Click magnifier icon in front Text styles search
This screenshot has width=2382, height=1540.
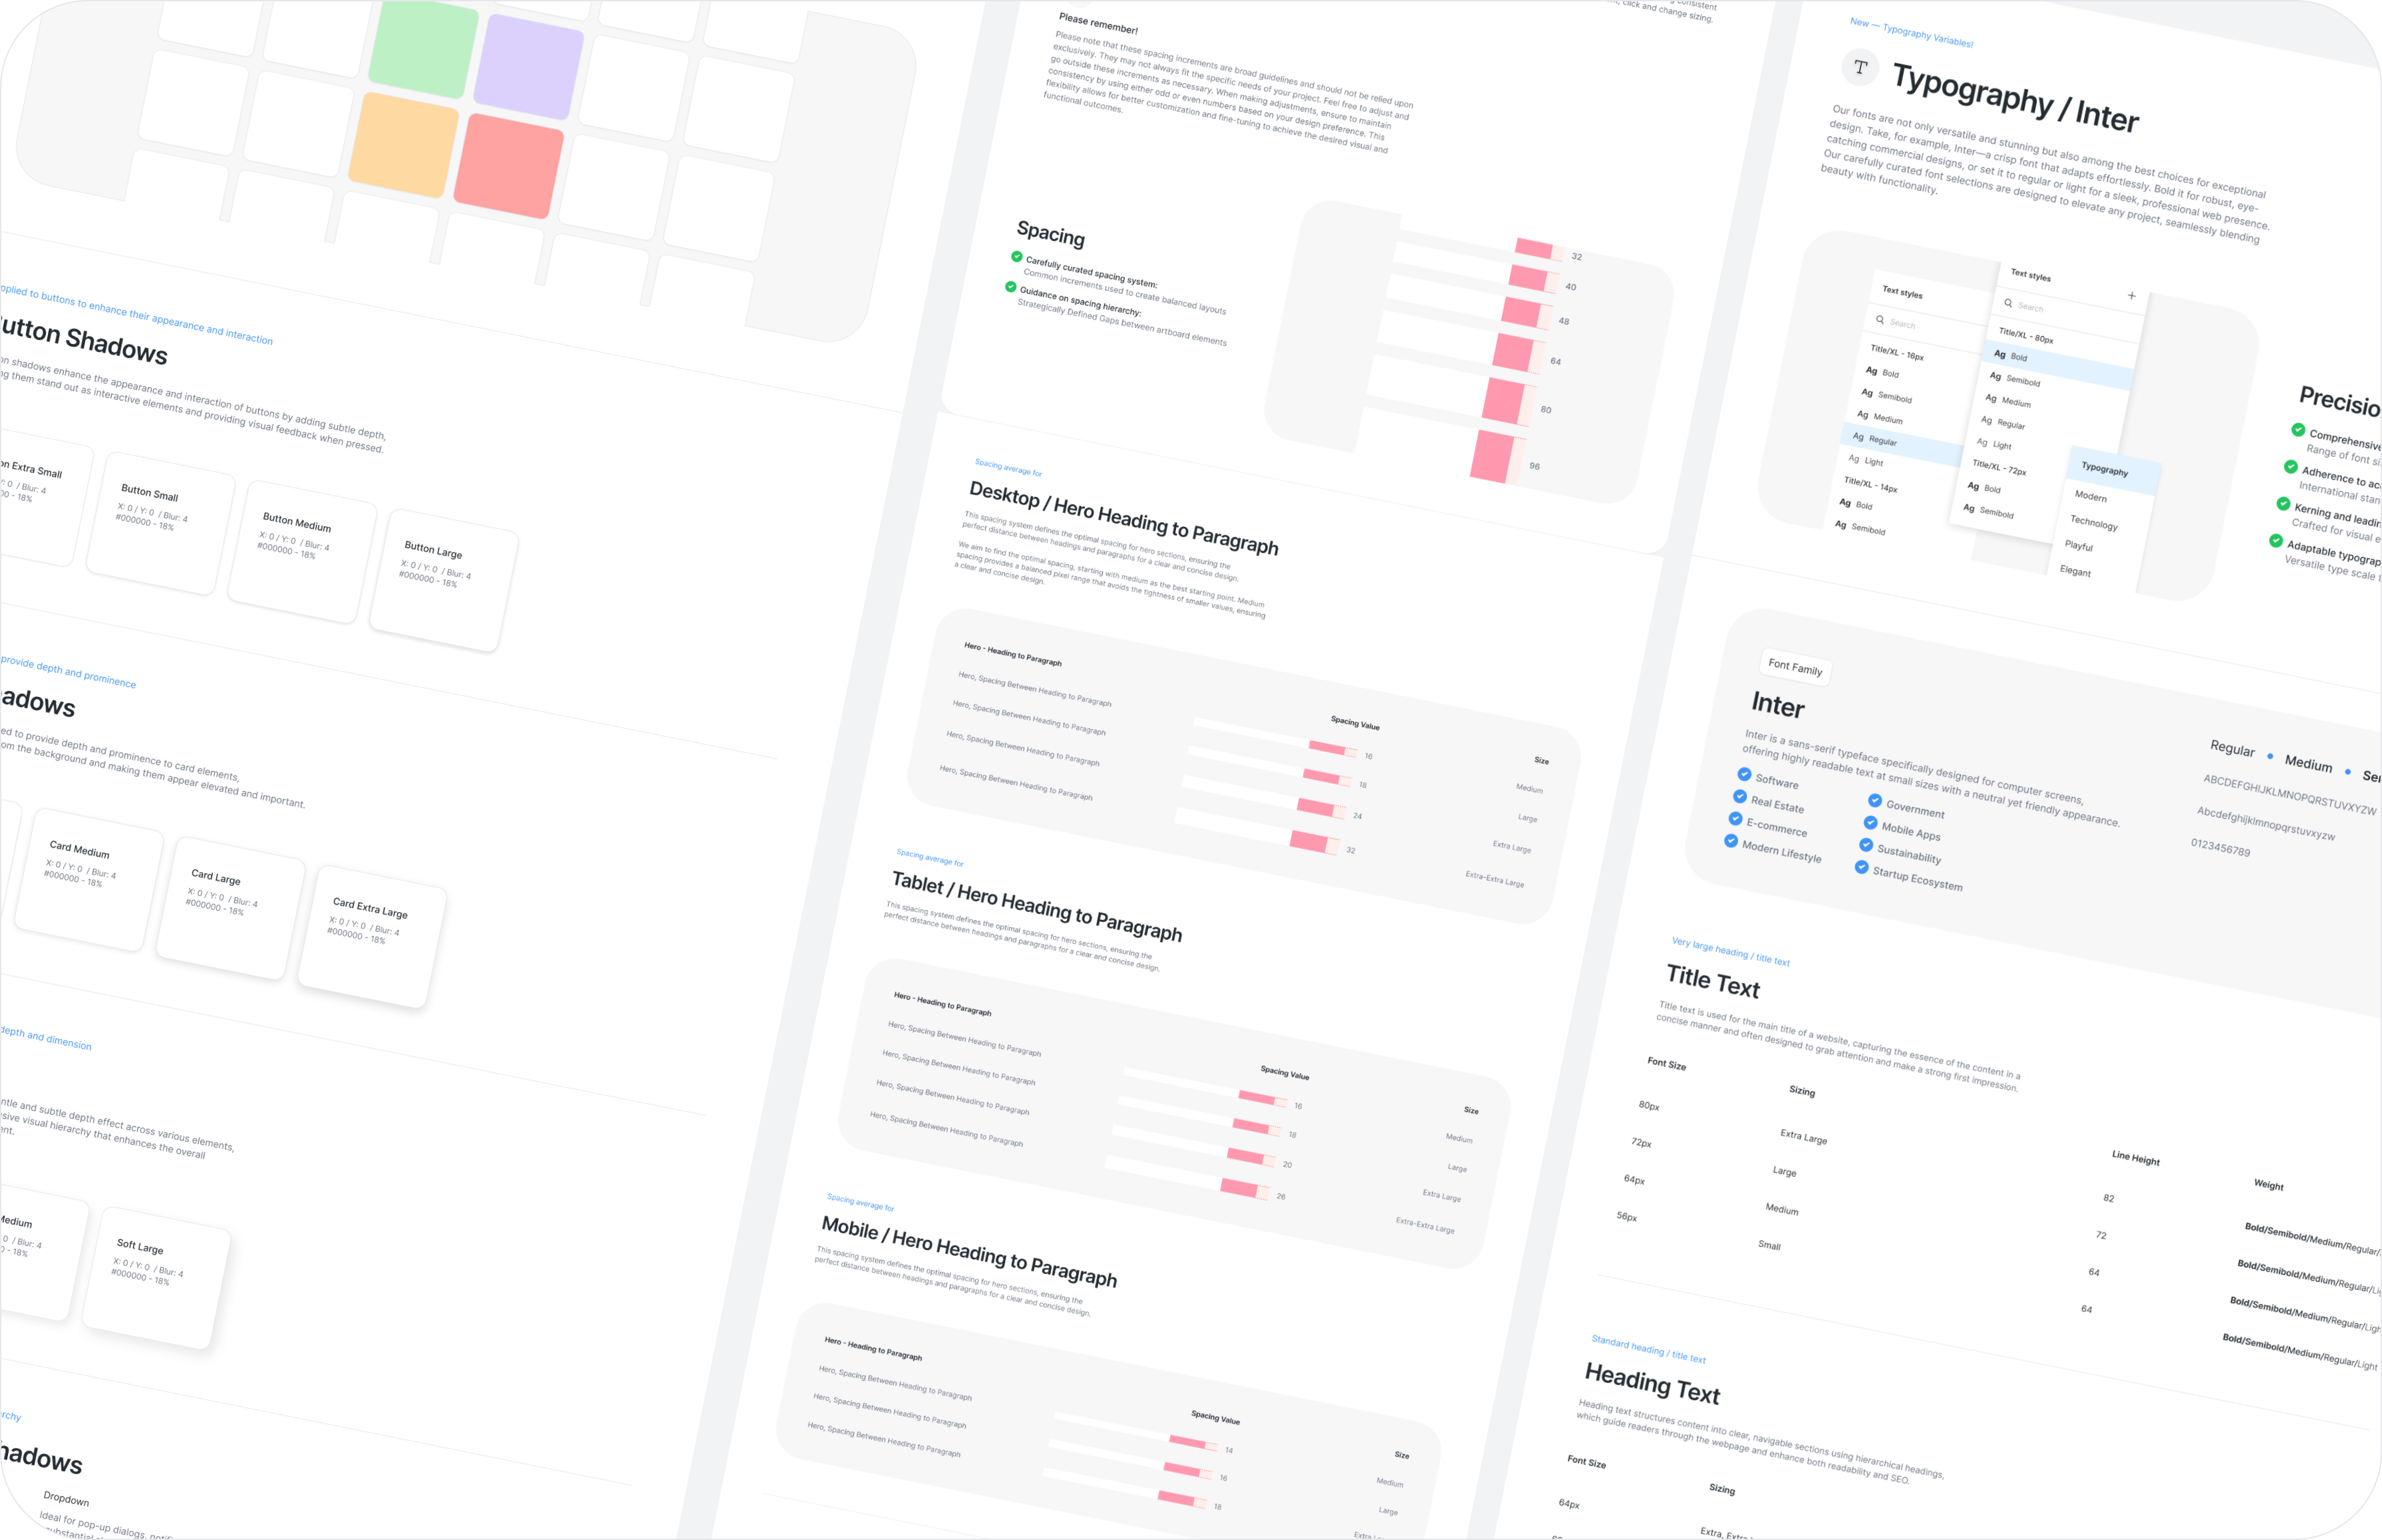2007,303
